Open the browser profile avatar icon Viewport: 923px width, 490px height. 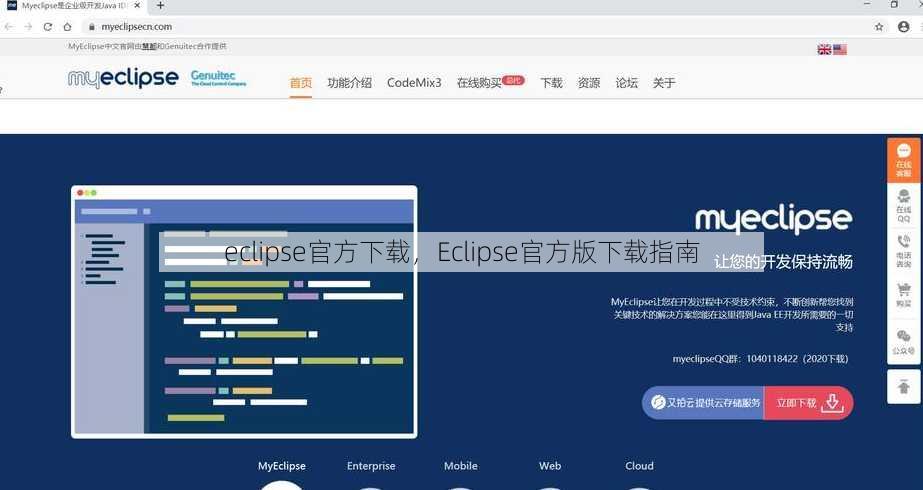(x=904, y=27)
